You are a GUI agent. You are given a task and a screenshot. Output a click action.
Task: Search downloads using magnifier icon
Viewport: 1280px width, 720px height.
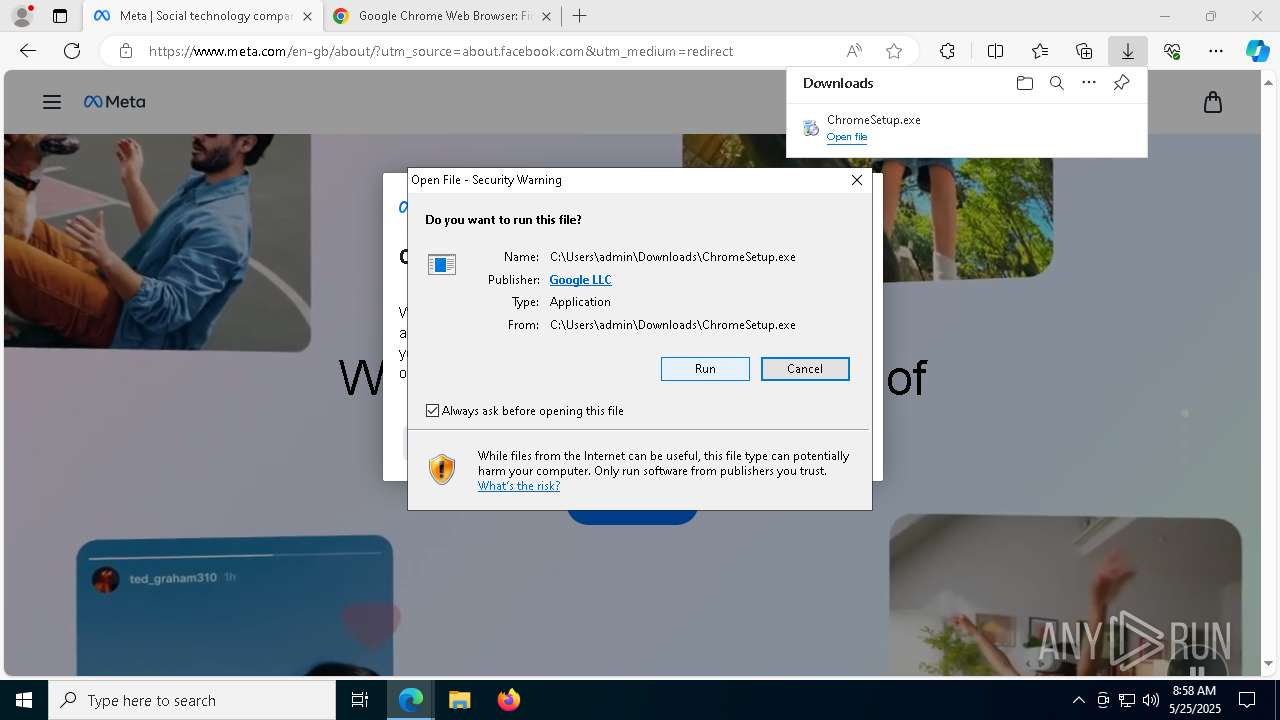tap(1056, 83)
